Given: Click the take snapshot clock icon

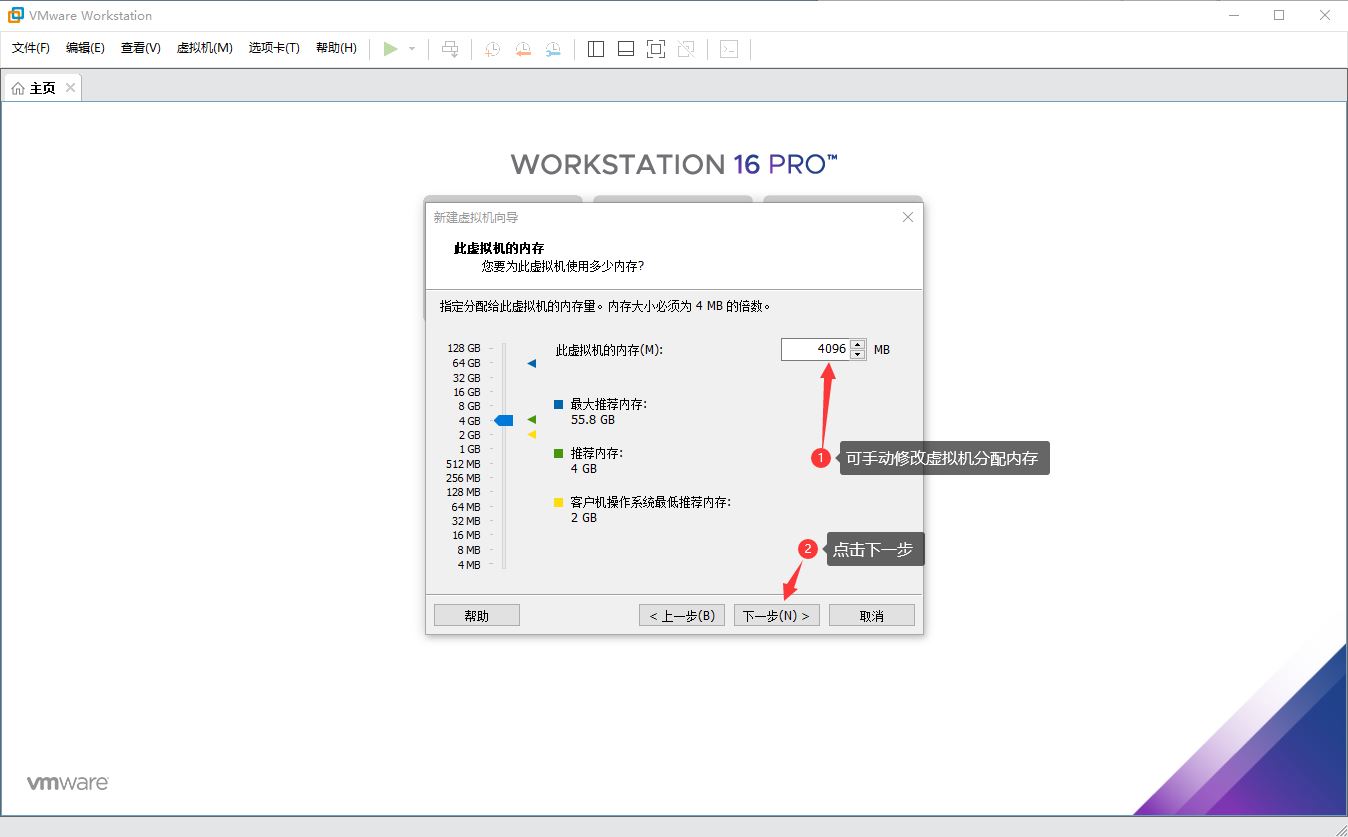Looking at the screenshot, I should (x=492, y=48).
